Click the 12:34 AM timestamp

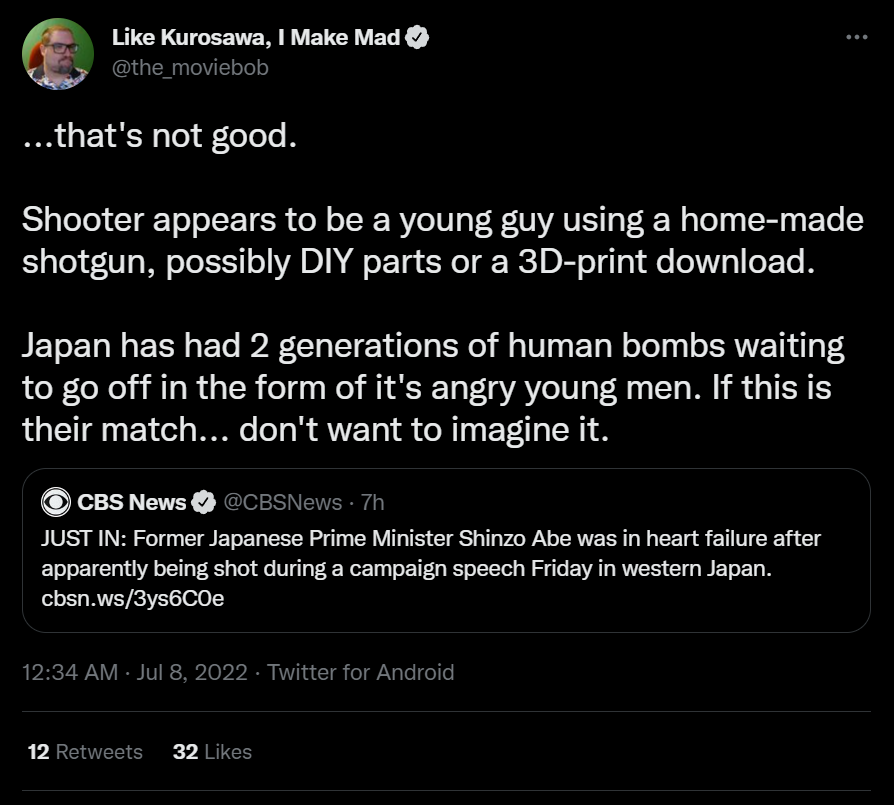(70, 672)
